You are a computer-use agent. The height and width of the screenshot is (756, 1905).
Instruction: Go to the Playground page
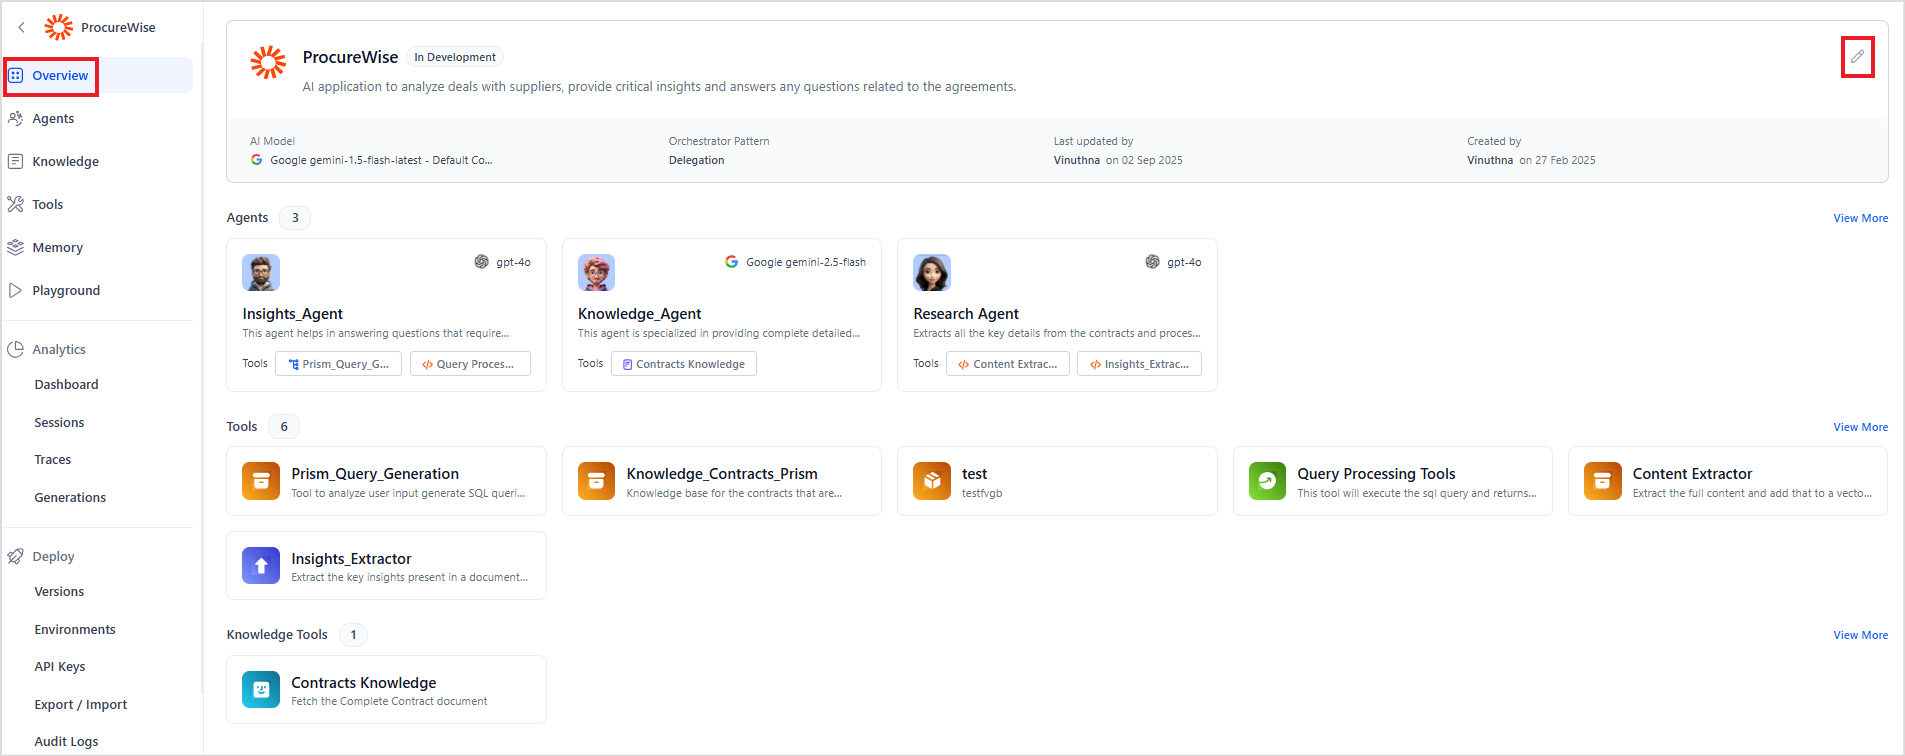coord(66,291)
